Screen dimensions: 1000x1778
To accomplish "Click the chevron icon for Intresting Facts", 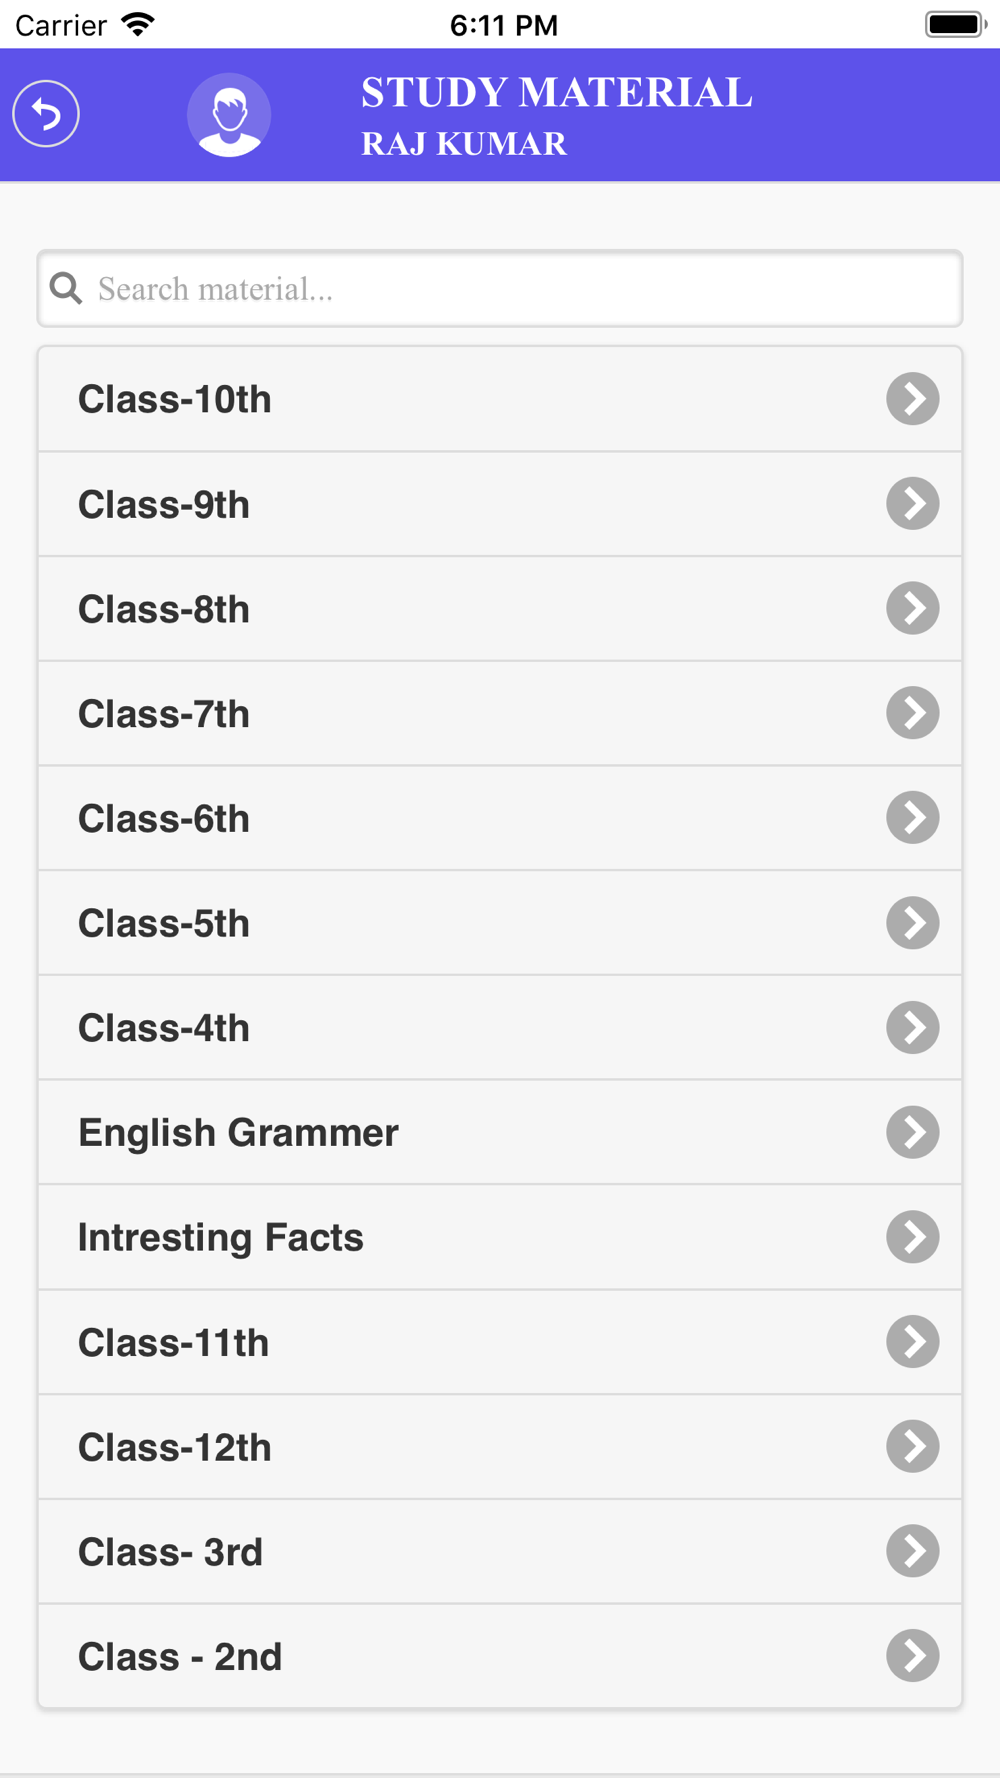I will 912,1237.
